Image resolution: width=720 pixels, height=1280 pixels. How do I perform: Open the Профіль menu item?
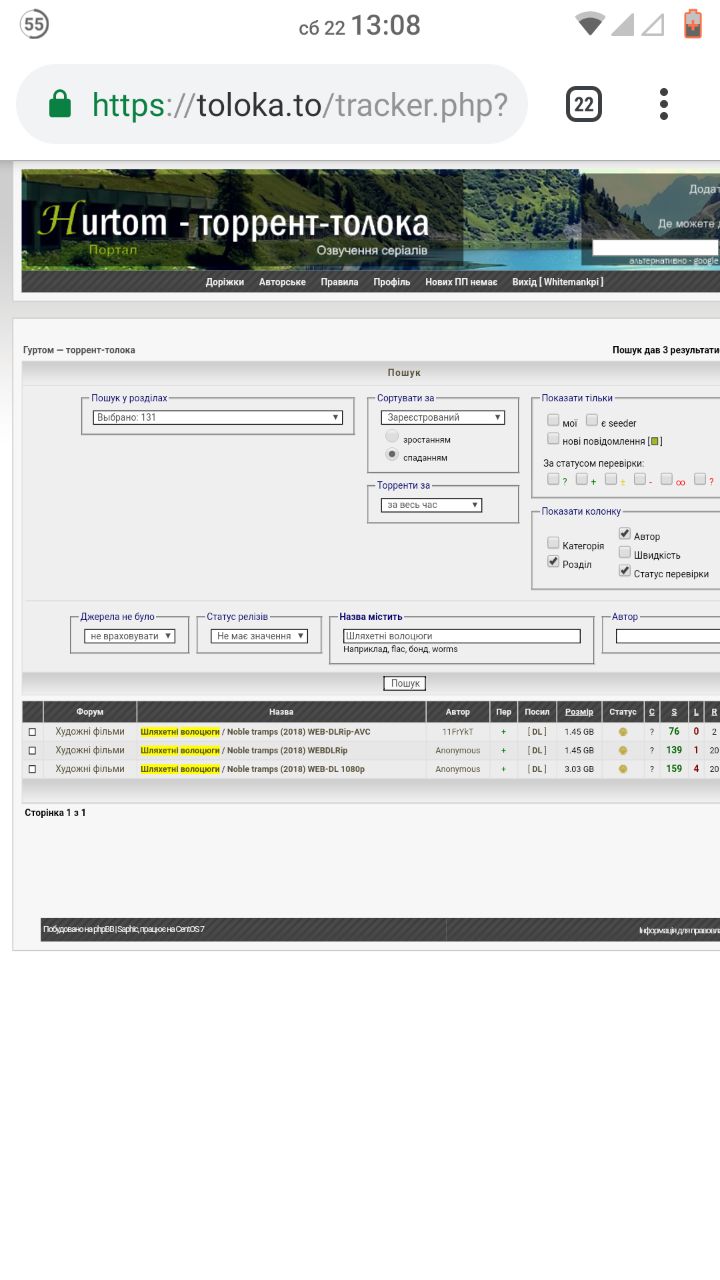pos(392,282)
